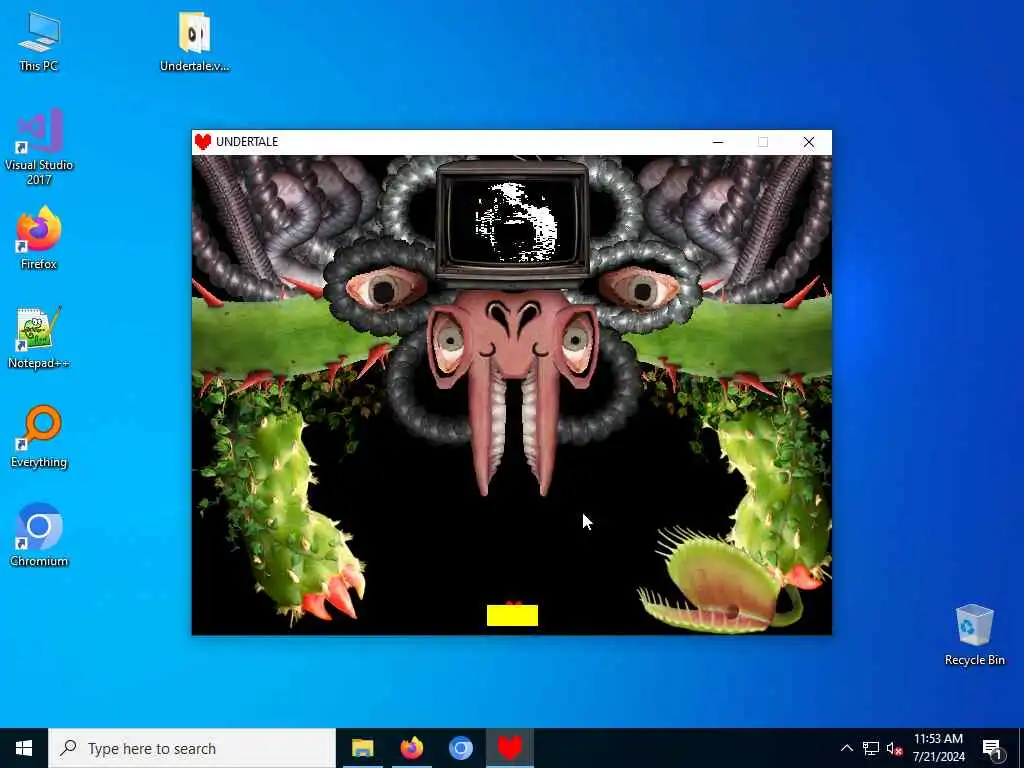Click the Venus flytrap in the game
This screenshot has width=1024, height=768.
click(718, 583)
